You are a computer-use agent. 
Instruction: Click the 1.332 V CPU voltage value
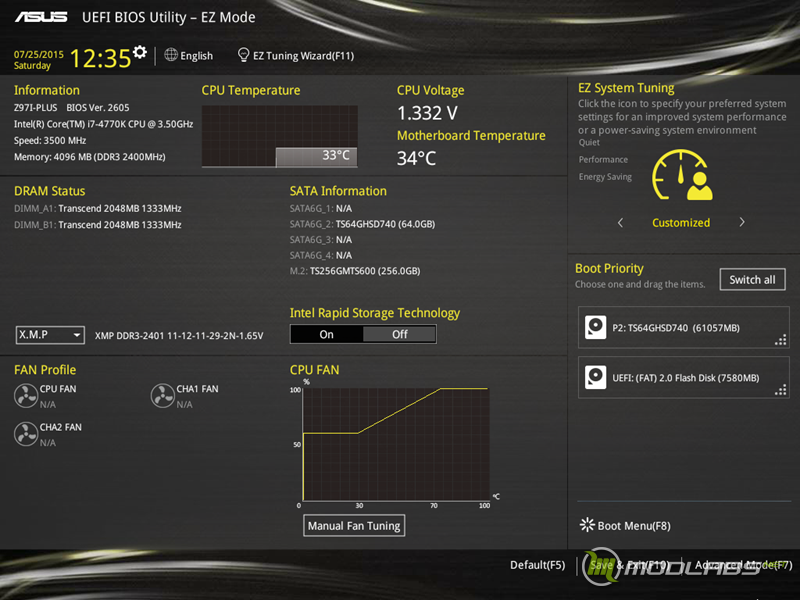[428, 113]
